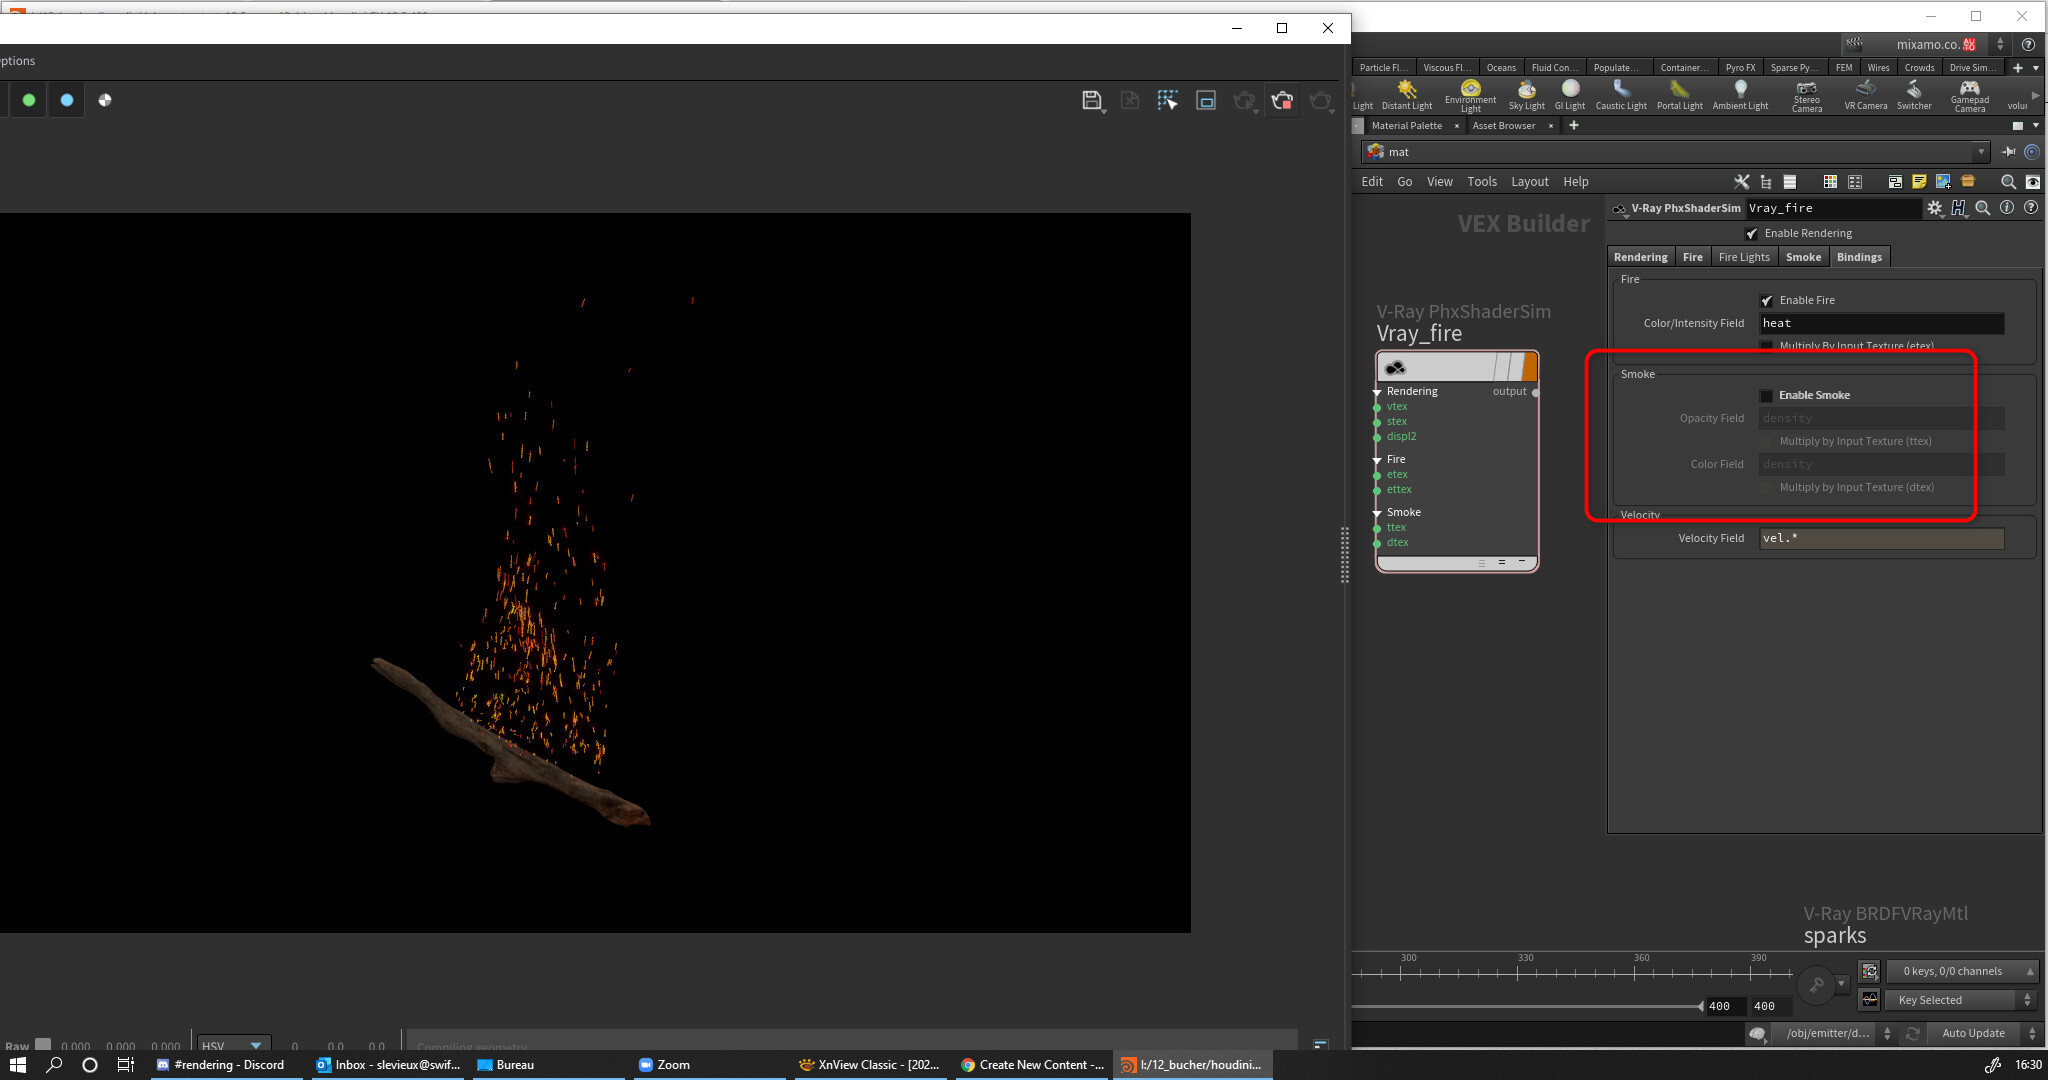This screenshot has width=2048, height=1080.
Task: Click the wrench icon in network toolbar
Action: click(x=1741, y=182)
